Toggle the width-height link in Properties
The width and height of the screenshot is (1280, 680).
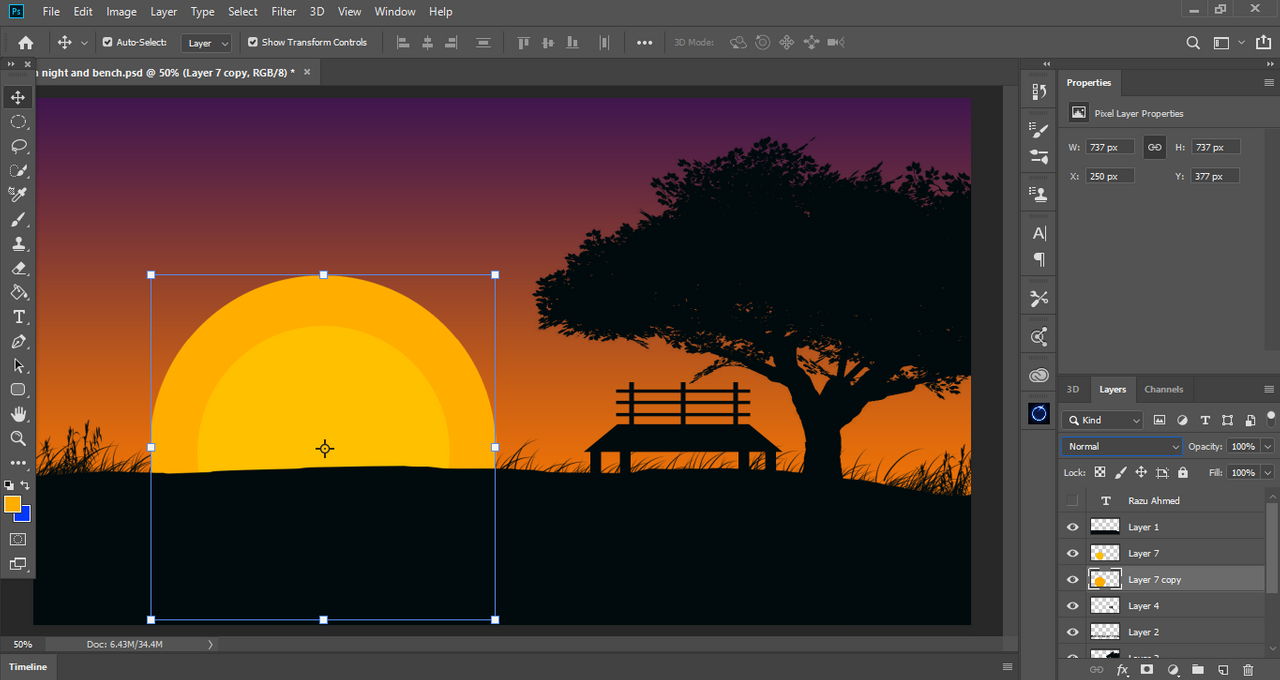[x=1154, y=147]
